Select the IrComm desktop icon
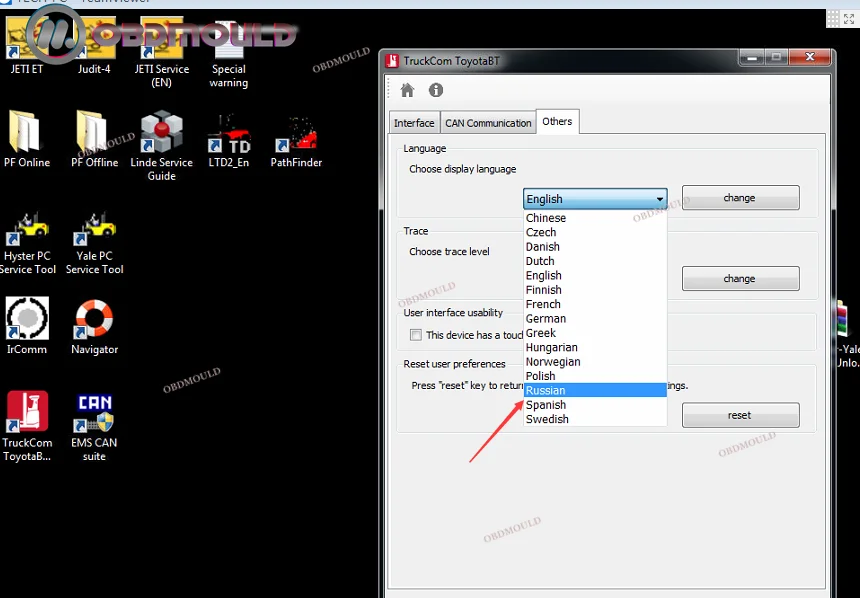This screenshot has width=860, height=598. 27,326
